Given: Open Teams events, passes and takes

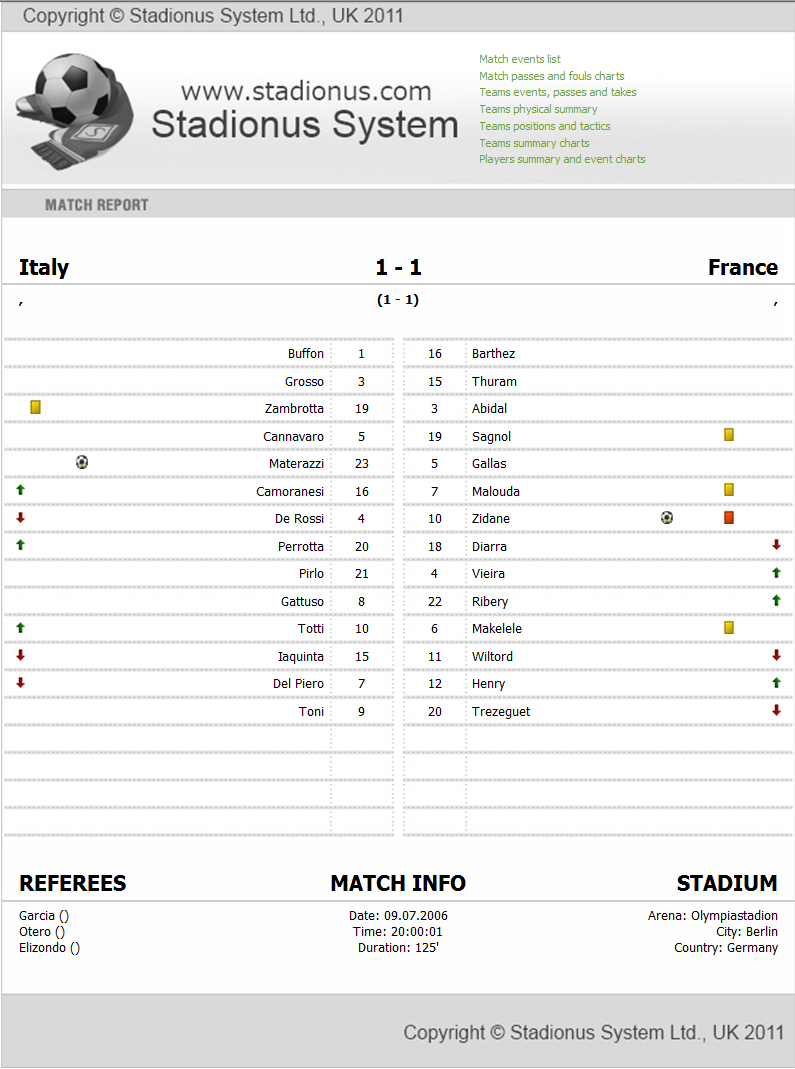Looking at the screenshot, I should [558, 92].
